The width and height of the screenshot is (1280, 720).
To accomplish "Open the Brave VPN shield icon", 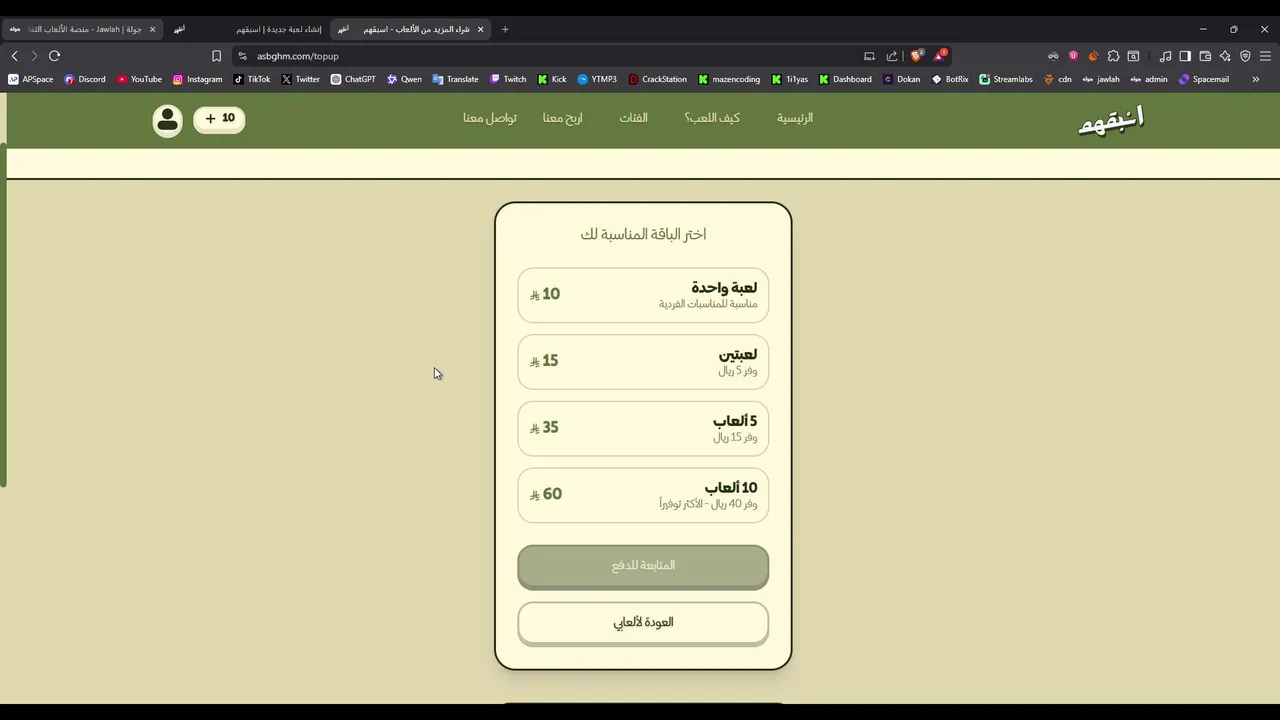I will (1245, 56).
